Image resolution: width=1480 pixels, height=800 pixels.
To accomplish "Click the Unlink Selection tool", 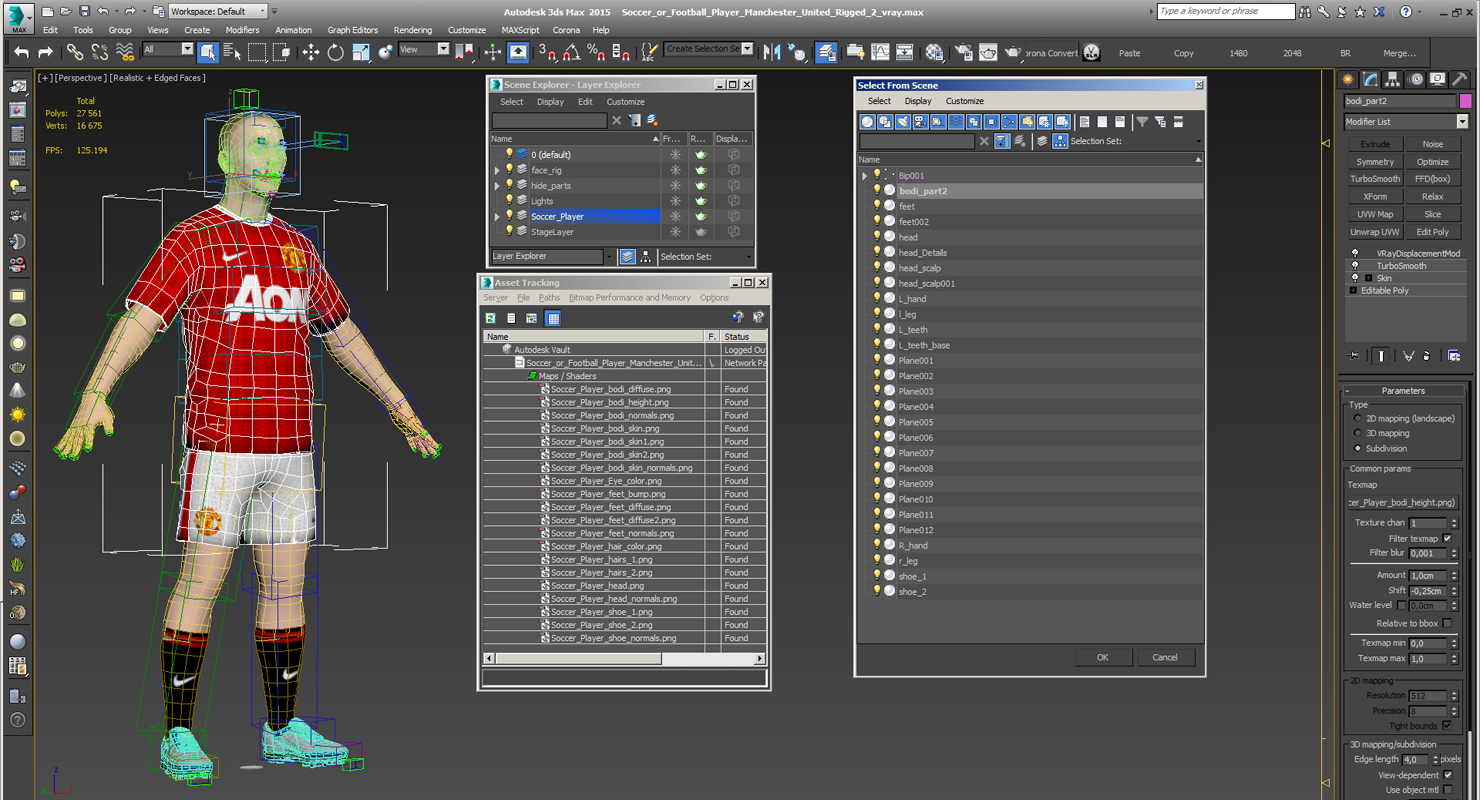I will pos(100,52).
